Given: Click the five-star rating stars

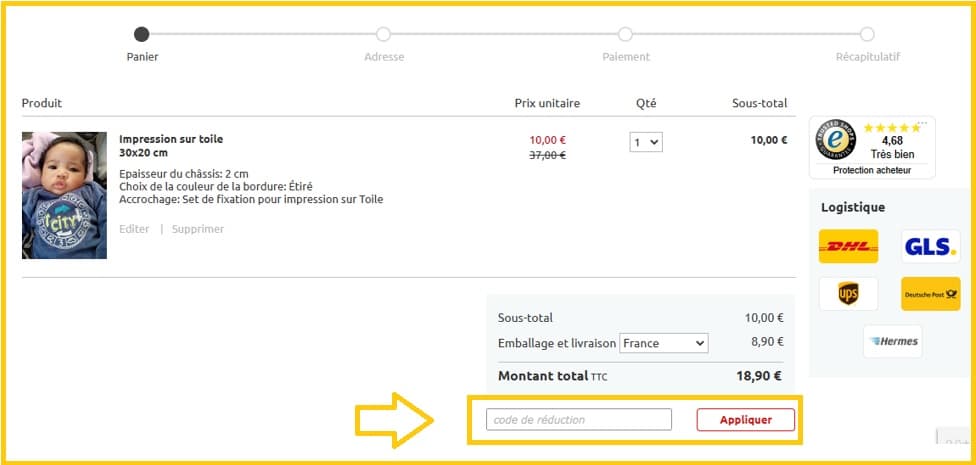Looking at the screenshot, I should pyautogui.click(x=892, y=128).
